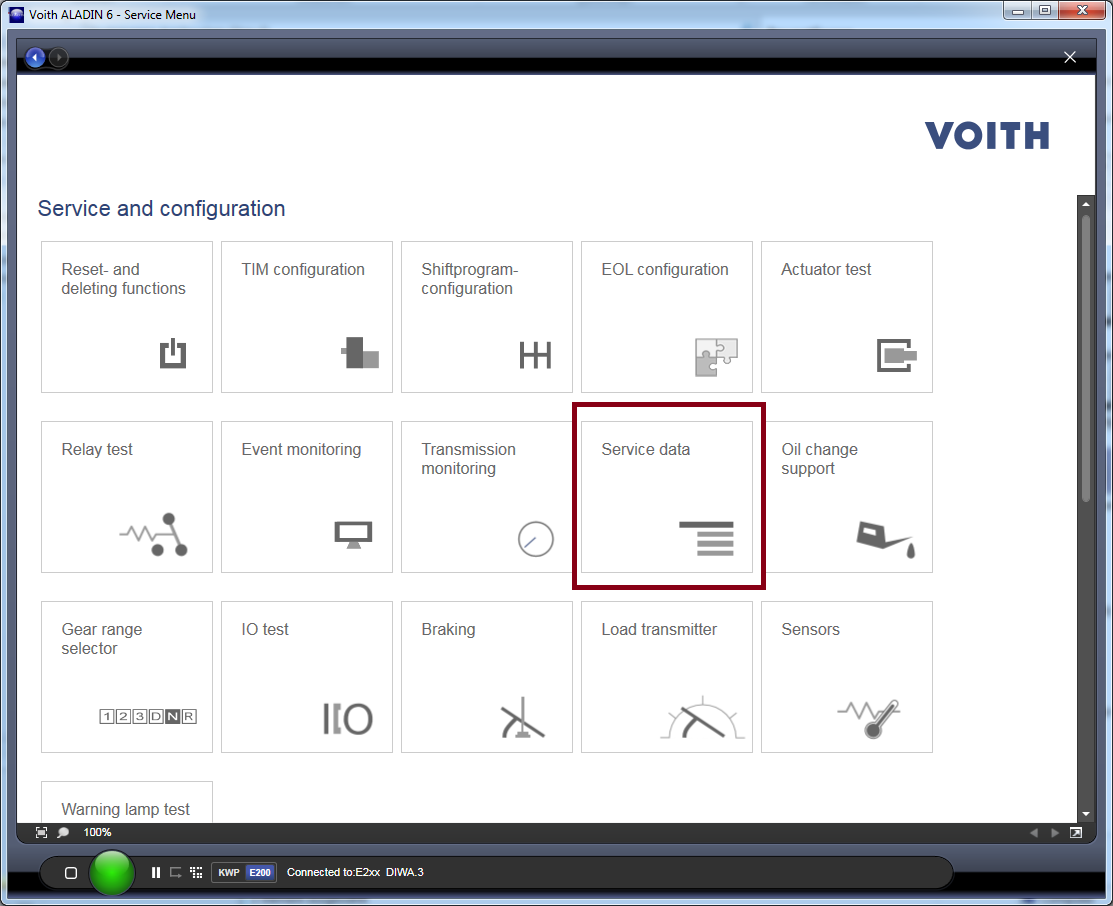
Task: Open the Warning lamp test tile
Action: (126, 802)
